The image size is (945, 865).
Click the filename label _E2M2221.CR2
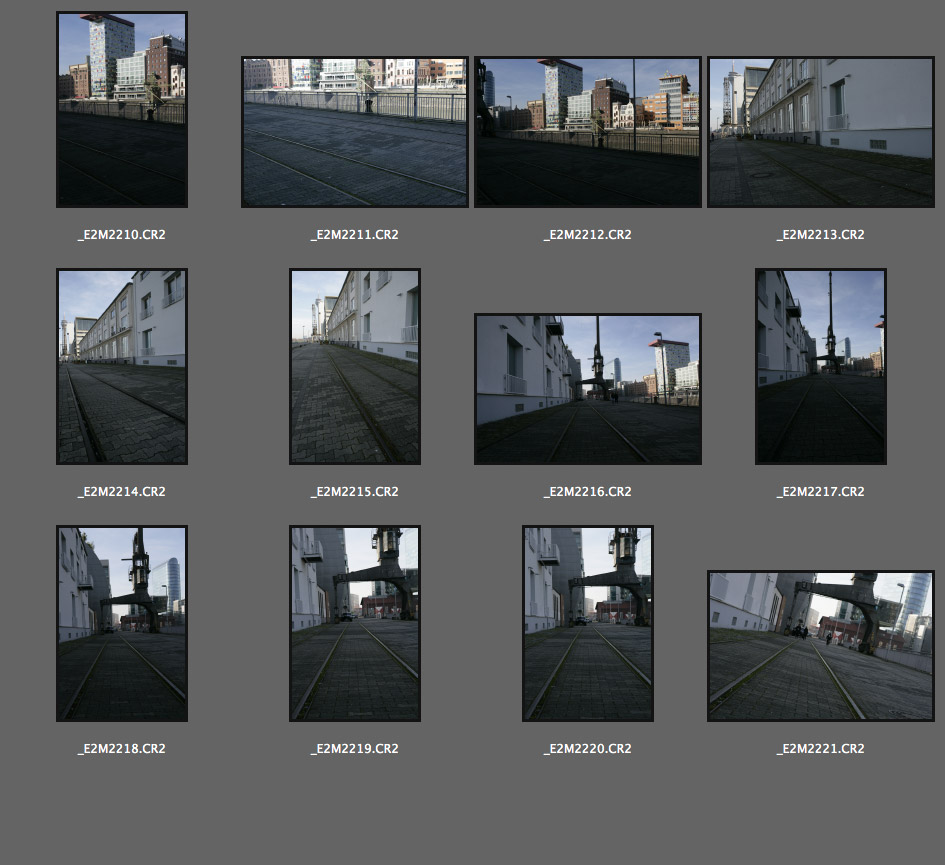tap(820, 749)
